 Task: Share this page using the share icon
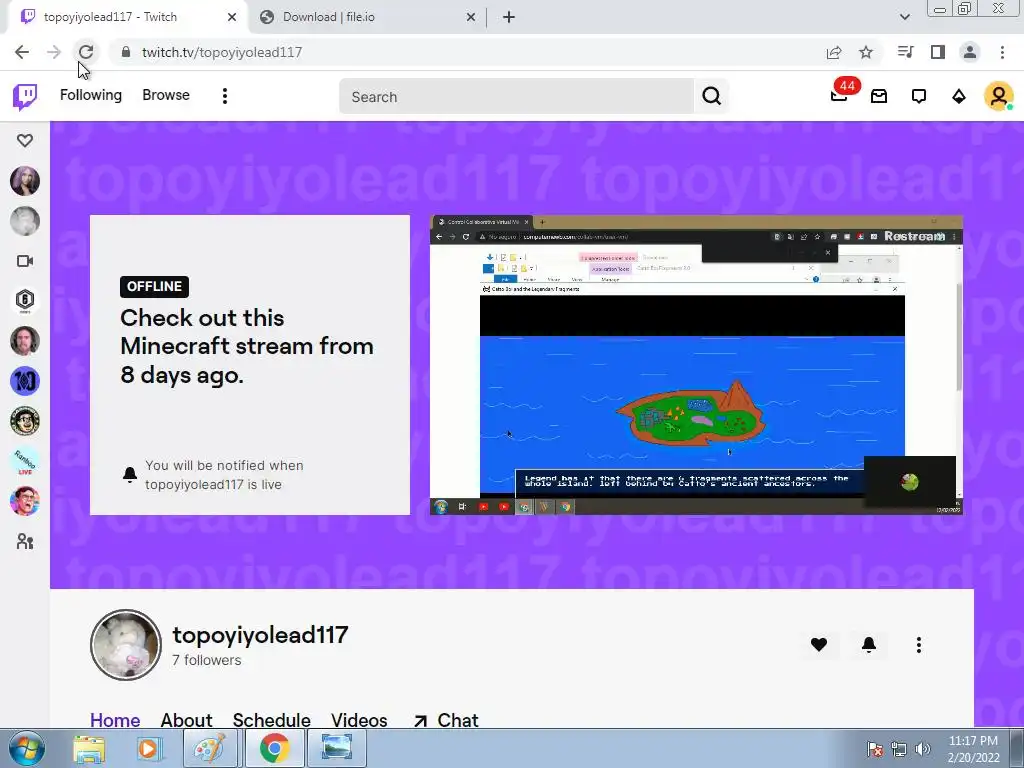click(x=834, y=52)
